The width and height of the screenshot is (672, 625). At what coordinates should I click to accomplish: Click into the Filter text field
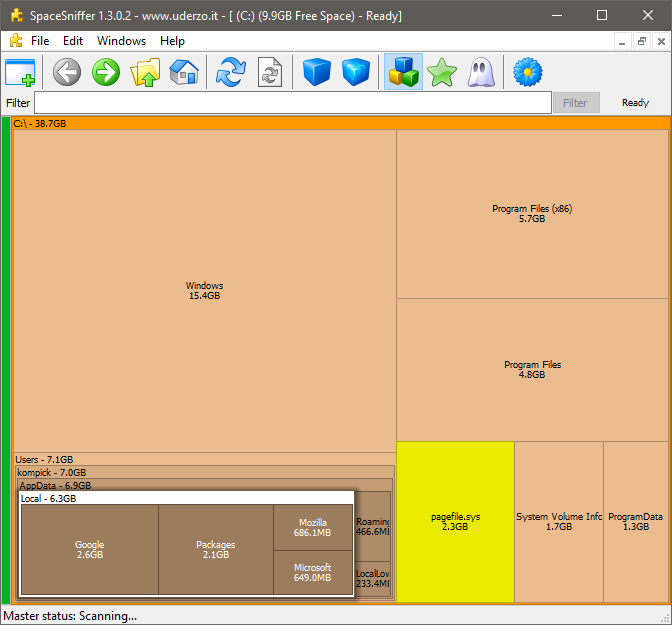click(293, 102)
